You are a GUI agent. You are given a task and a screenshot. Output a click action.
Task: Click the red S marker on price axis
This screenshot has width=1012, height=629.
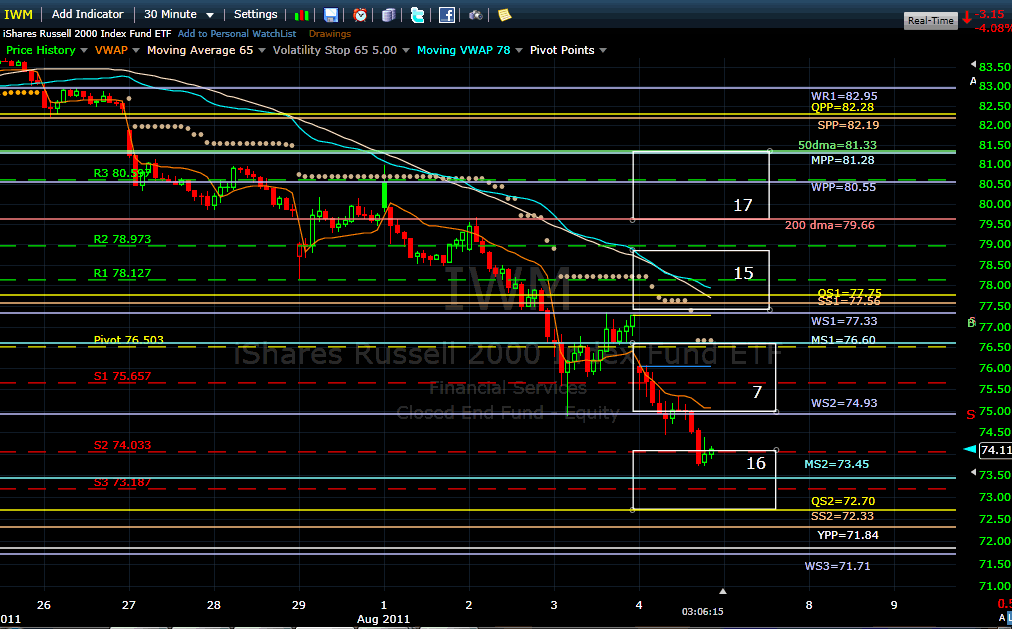[x=971, y=414]
